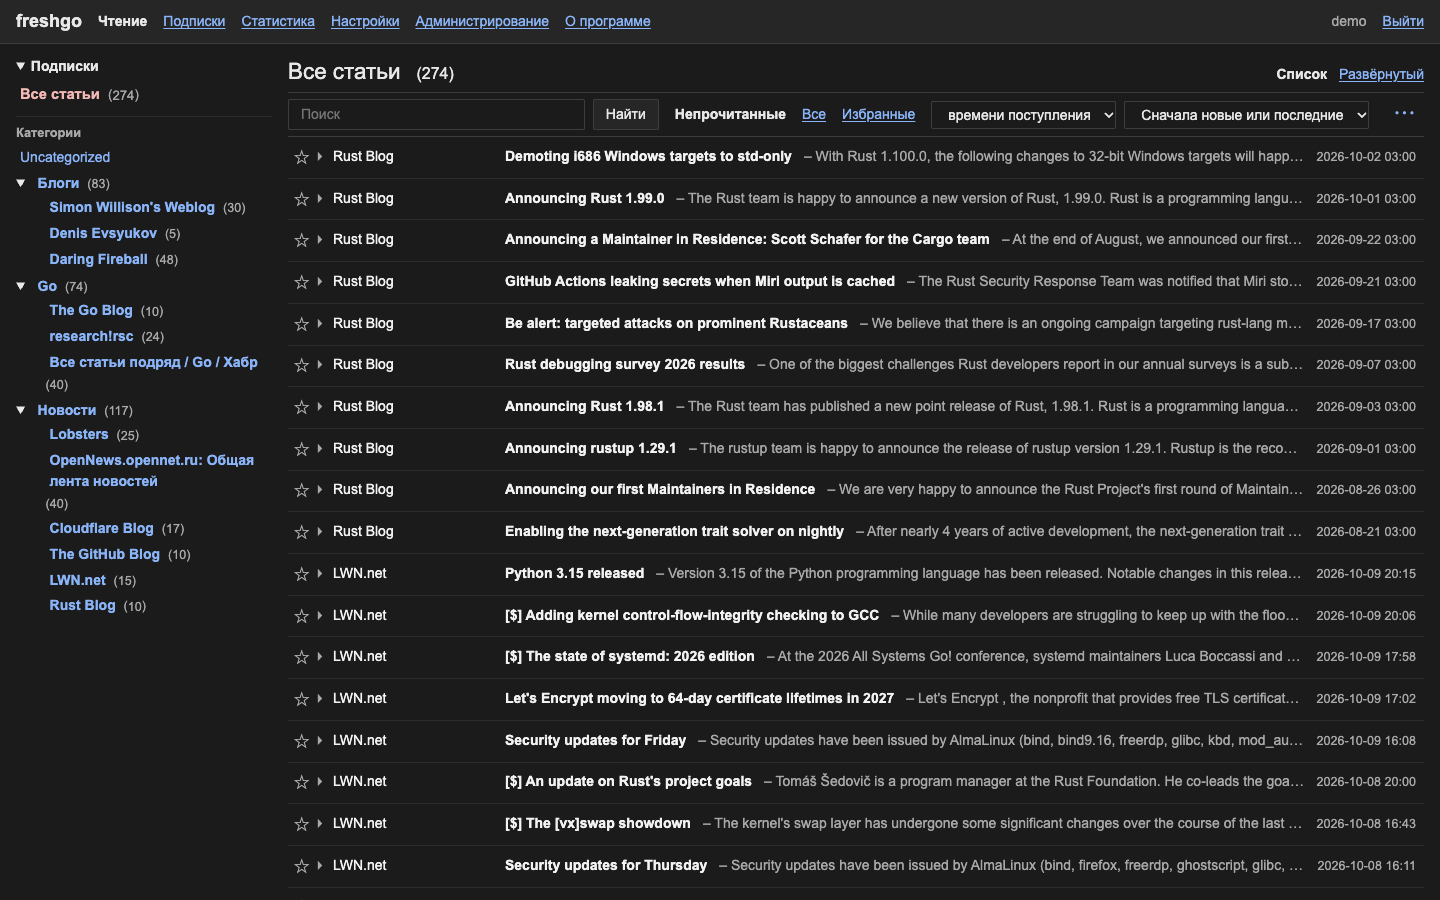
Task: Log out via the Выйти link
Action: 1403,21
